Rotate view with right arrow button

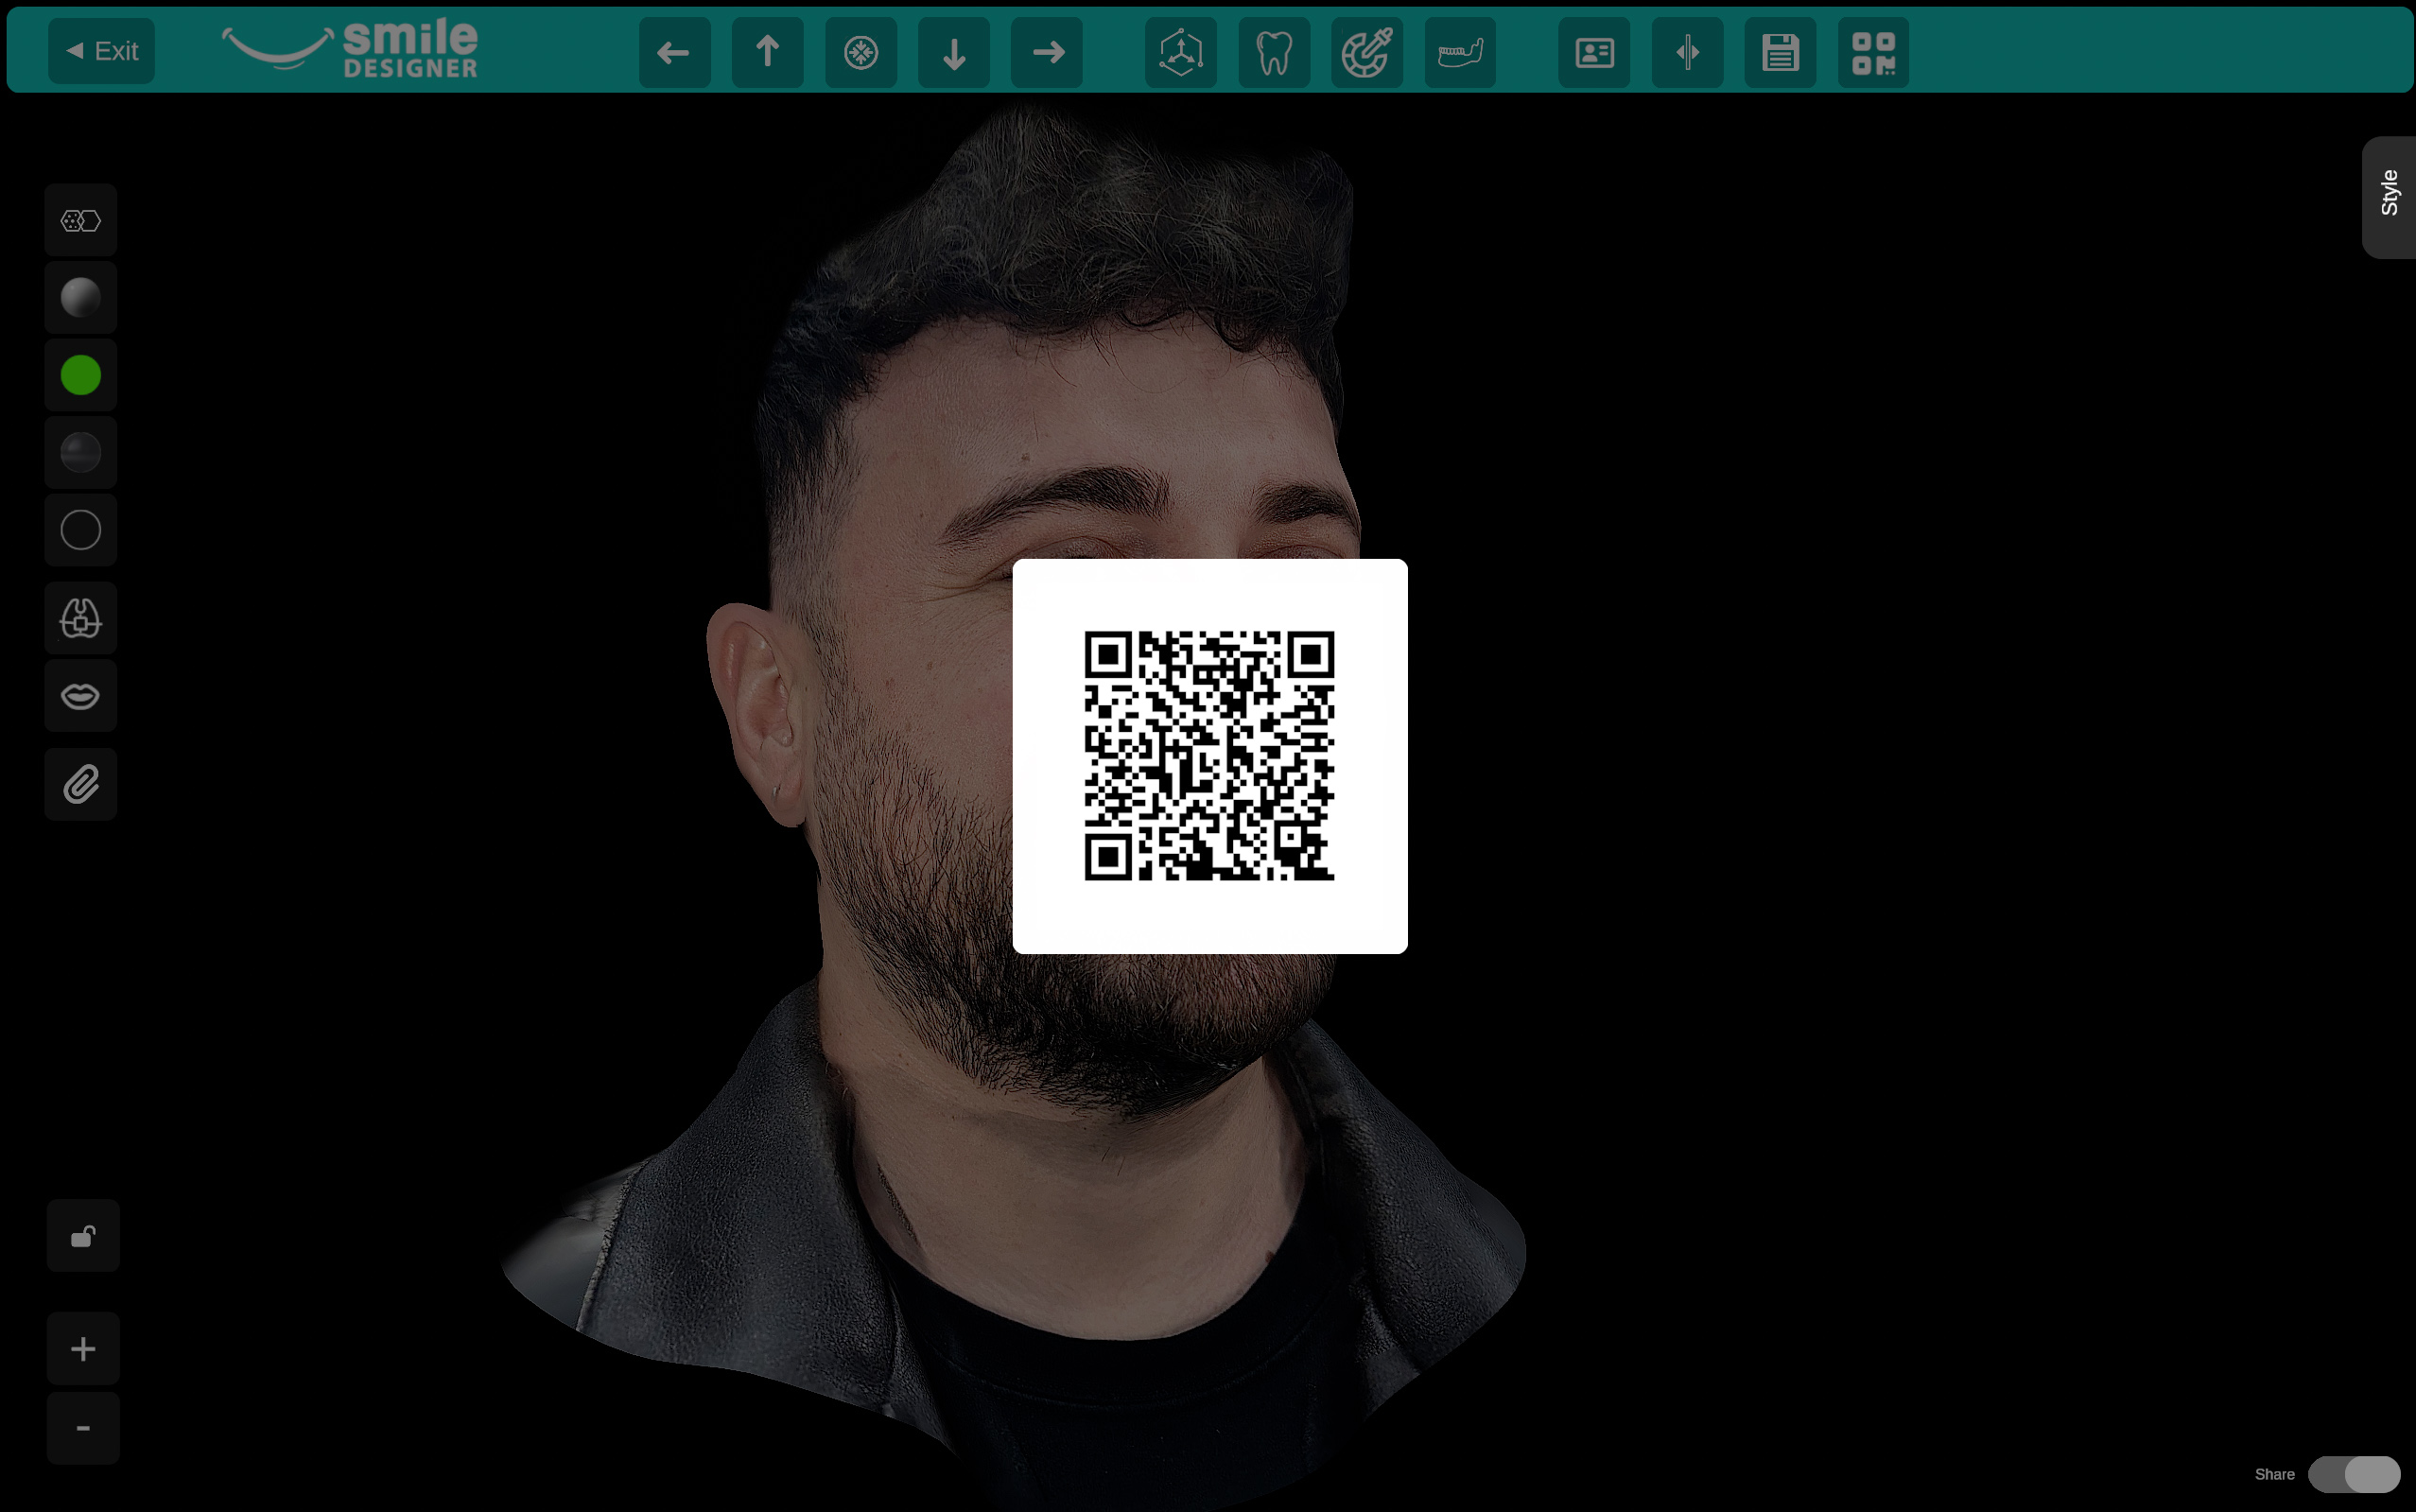click(x=1046, y=52)
